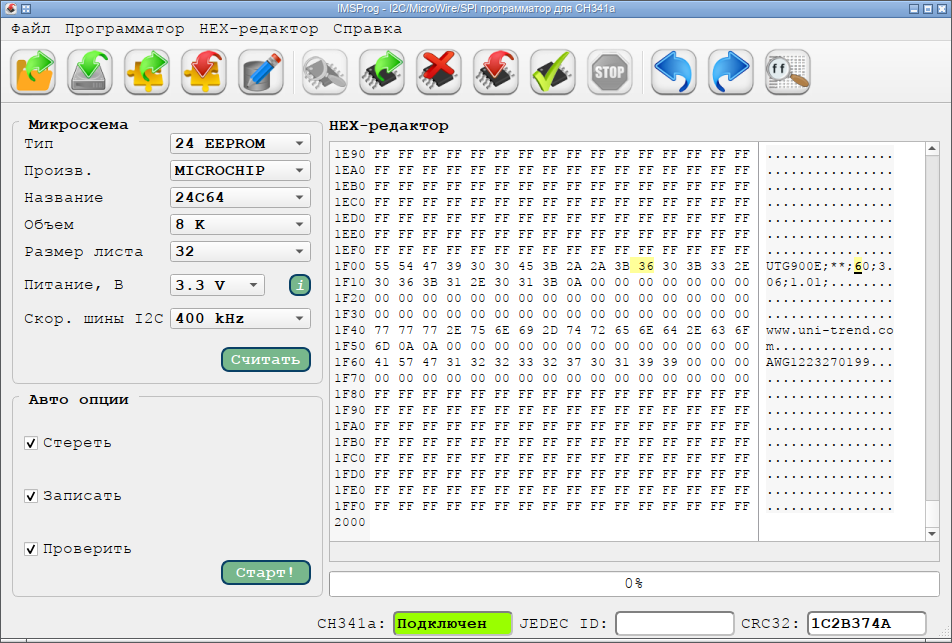Click address 1F60 in hex editor

point(350,362)
